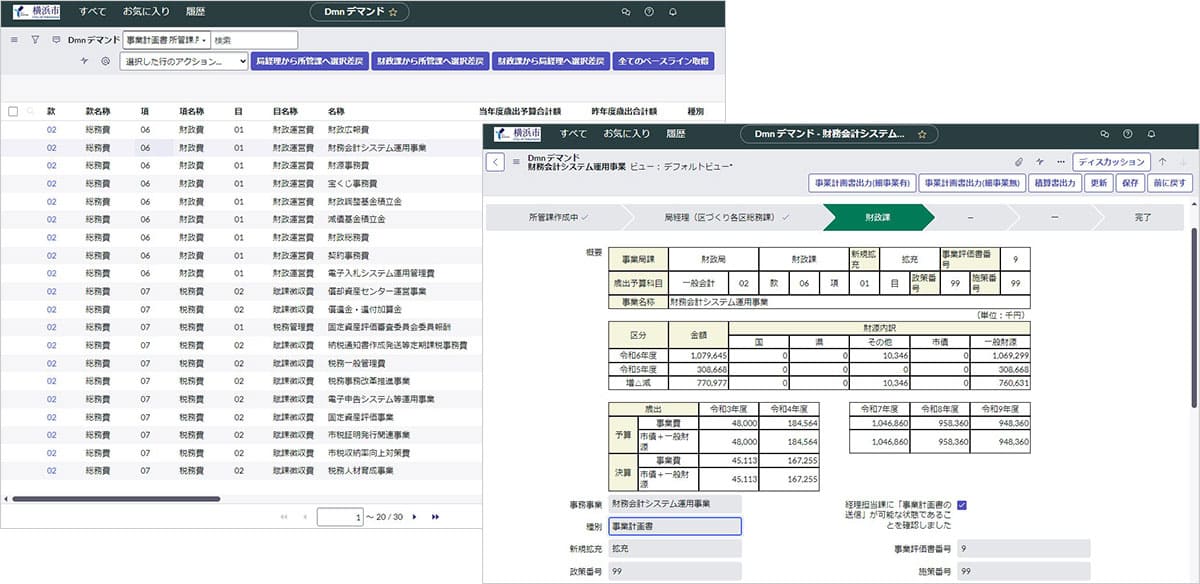The image size is (1200, 584).
Task: Open the help icon in the list window header
Action: tap(649, 12)
